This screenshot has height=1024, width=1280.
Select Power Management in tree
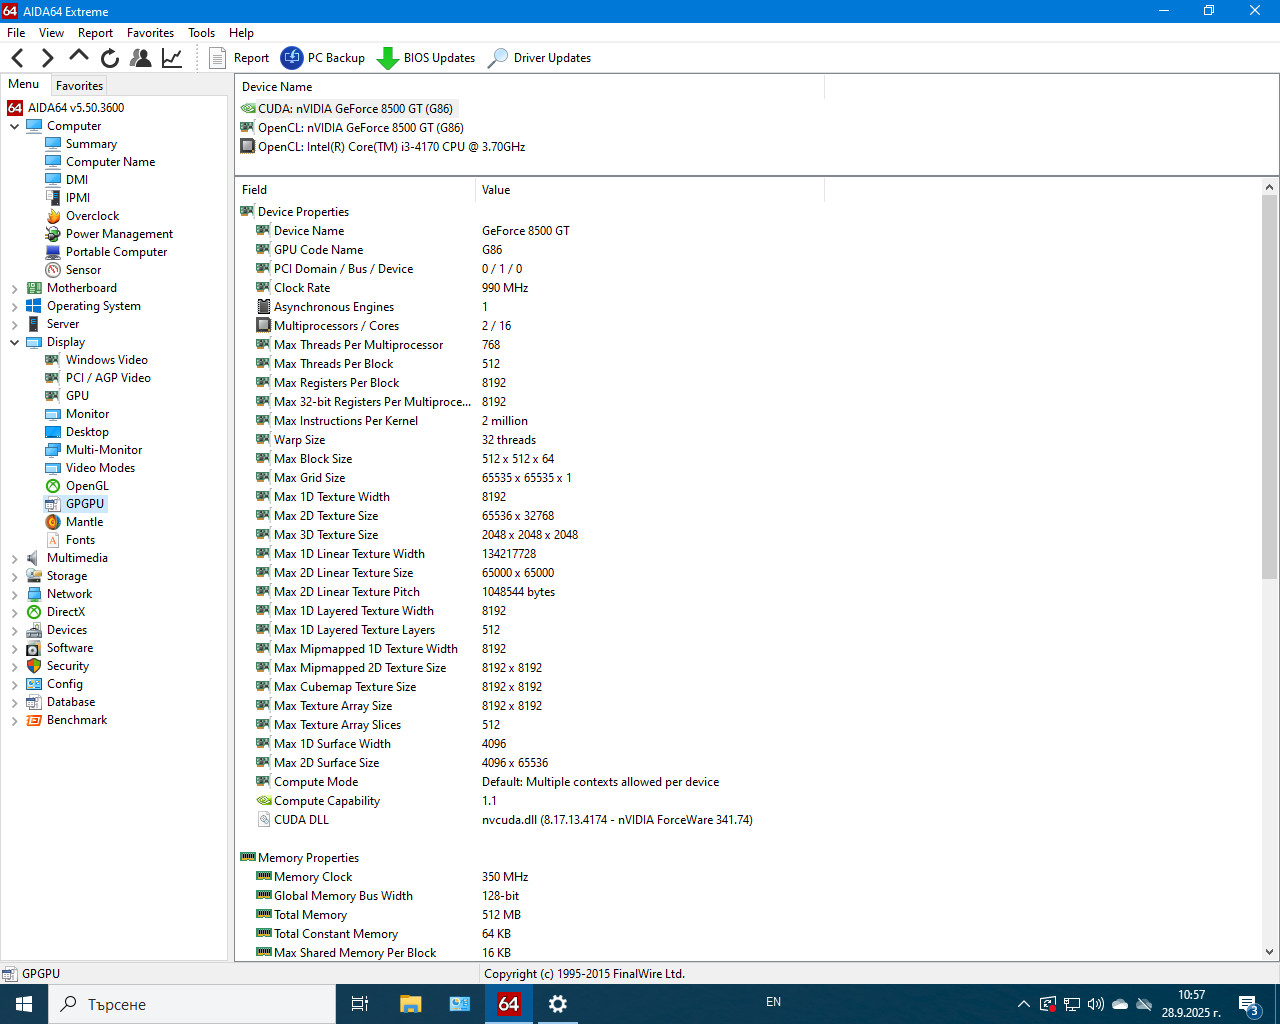tap(119, 234)
